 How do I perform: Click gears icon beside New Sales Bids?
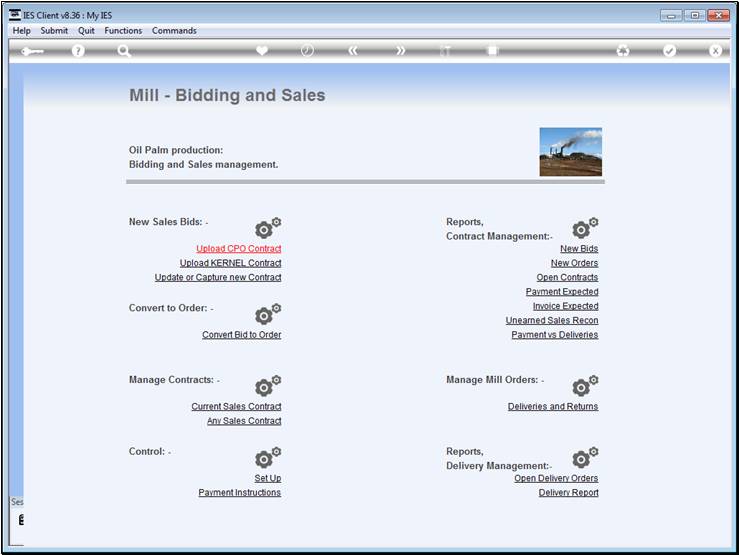tap(268, 228)
